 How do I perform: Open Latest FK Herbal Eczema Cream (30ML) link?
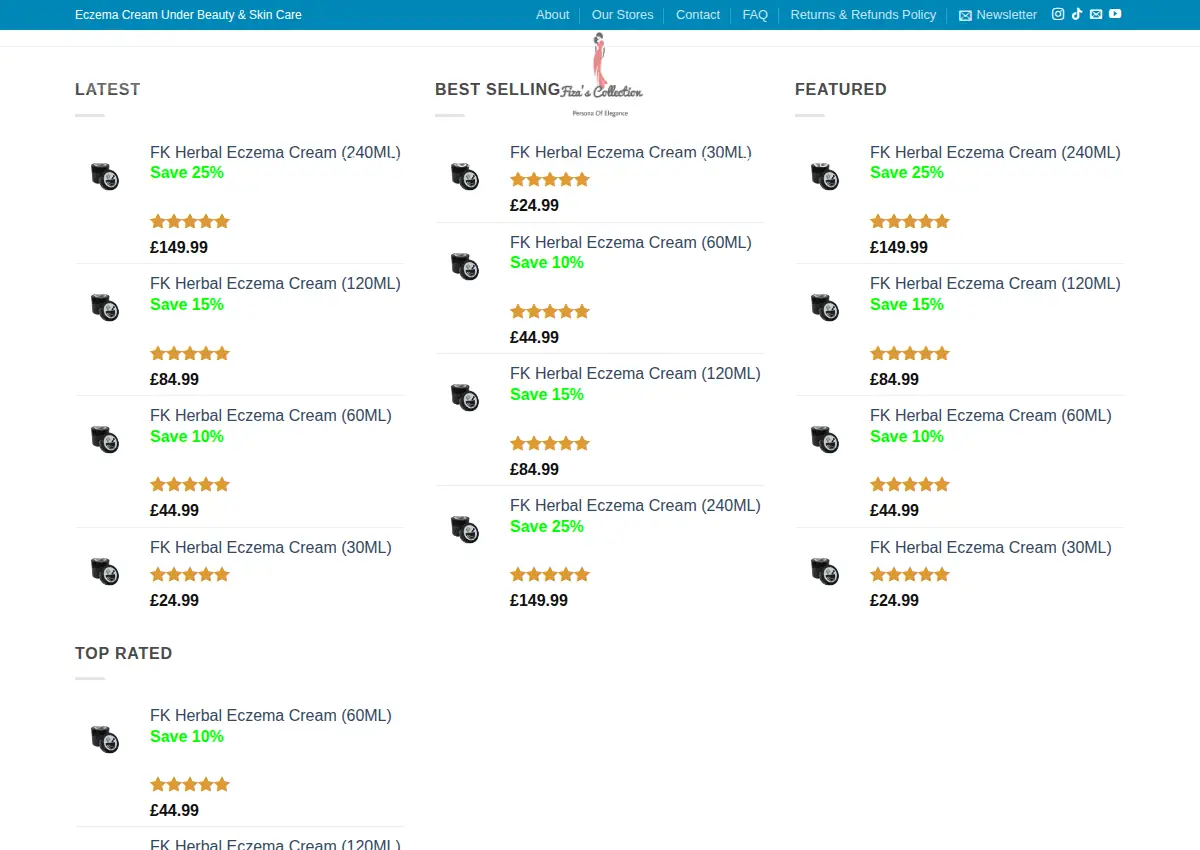[271, 548]
